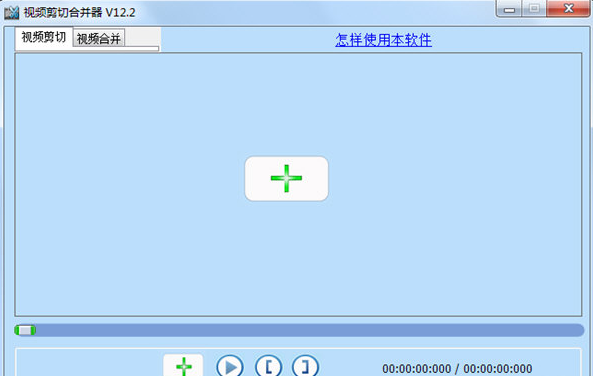Click the app icon in the title bar
593x376 pixels.
point(12,13)
